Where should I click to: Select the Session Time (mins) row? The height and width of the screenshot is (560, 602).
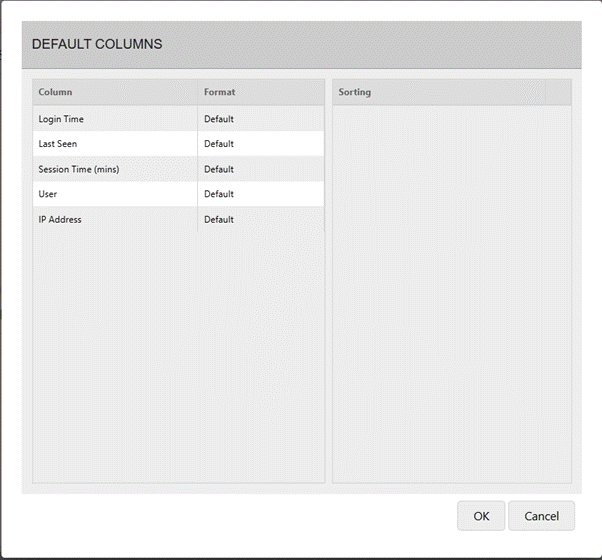tap(179, 169)
